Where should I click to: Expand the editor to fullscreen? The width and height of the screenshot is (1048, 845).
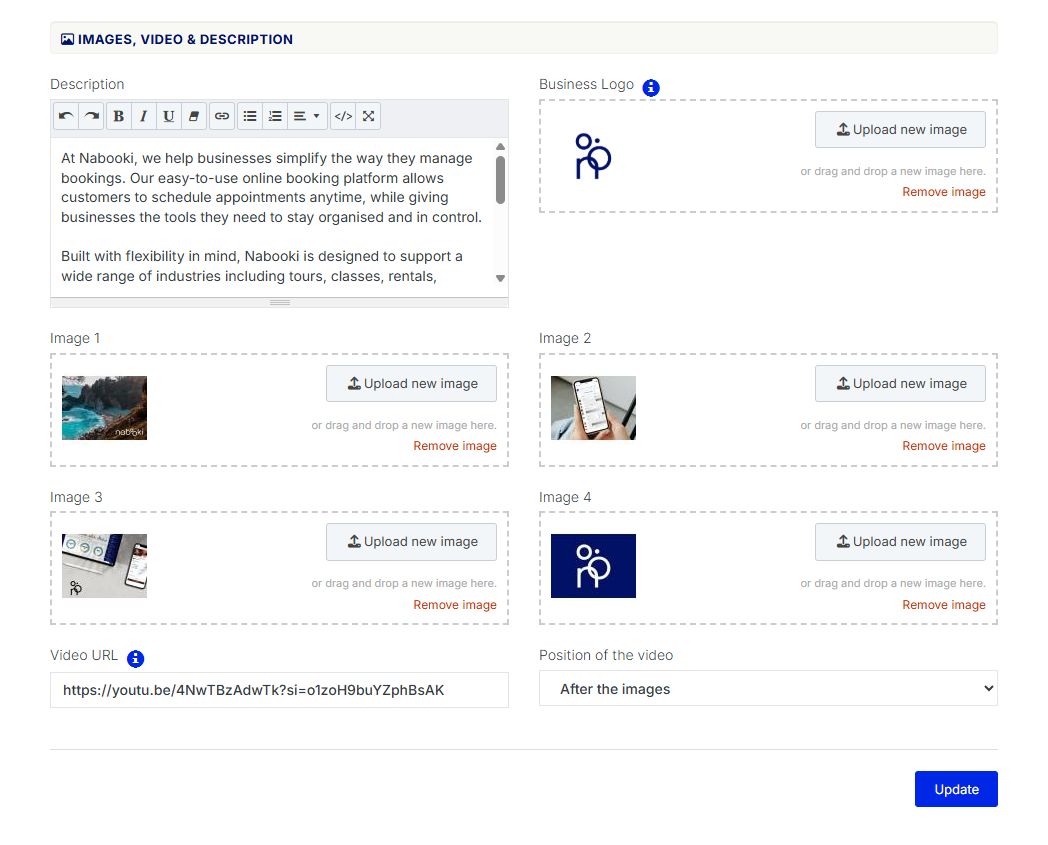pos(368,116)
